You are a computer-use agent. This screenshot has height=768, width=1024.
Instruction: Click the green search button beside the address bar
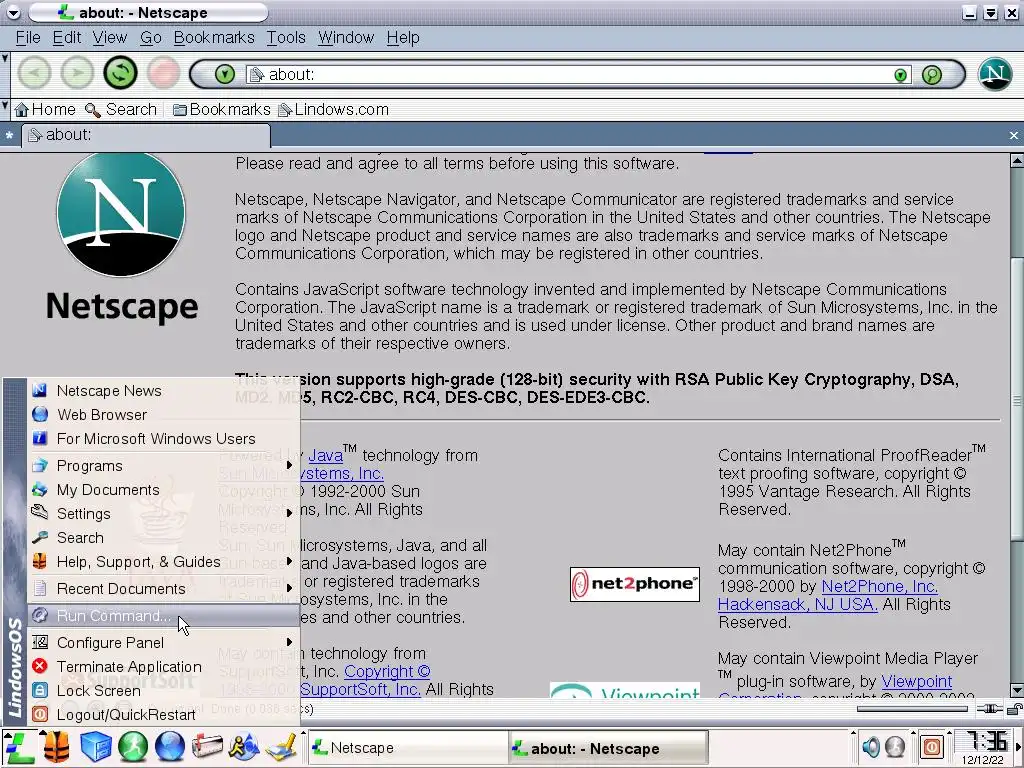932,74
